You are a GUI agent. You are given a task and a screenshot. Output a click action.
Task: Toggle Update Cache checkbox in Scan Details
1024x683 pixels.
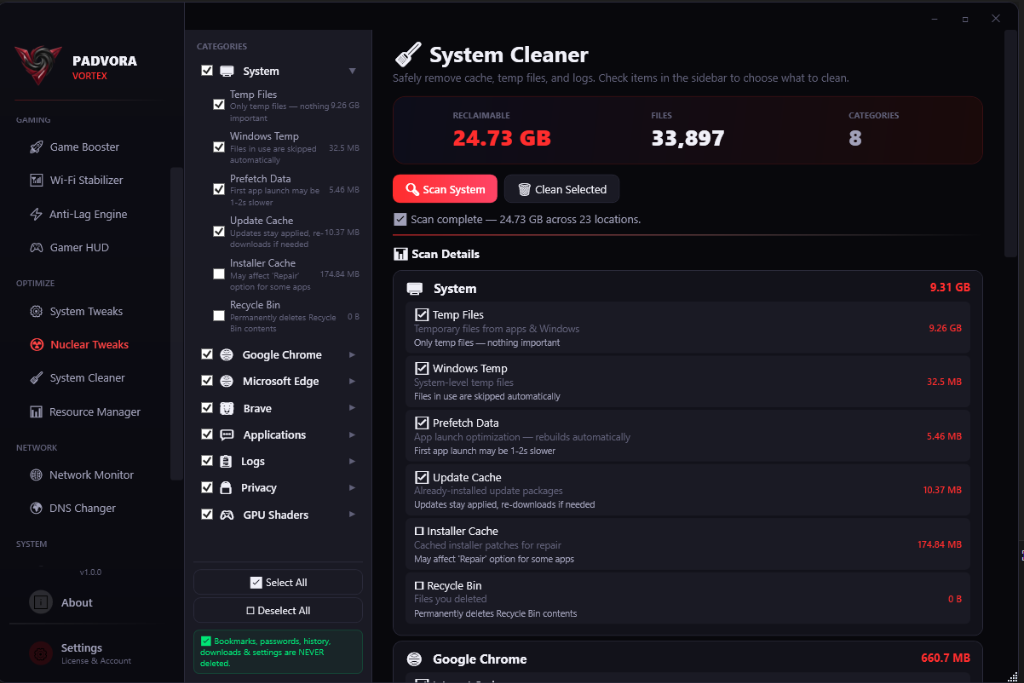[x=422, y=477]
